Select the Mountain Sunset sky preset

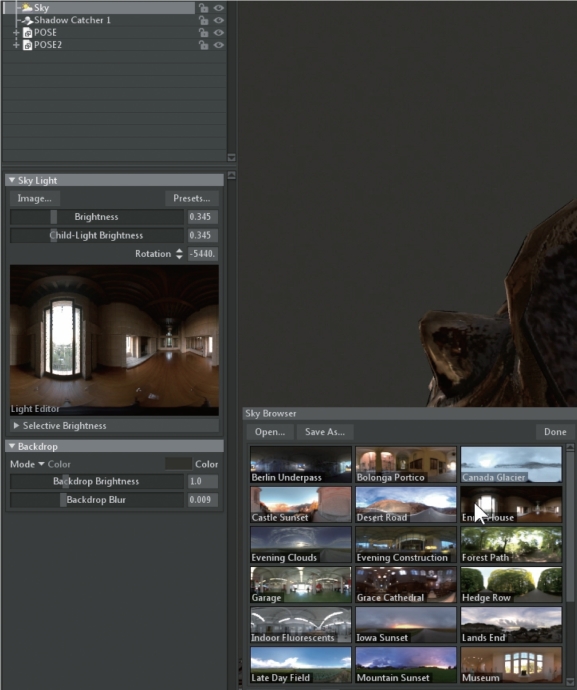[x=406, y=665]
